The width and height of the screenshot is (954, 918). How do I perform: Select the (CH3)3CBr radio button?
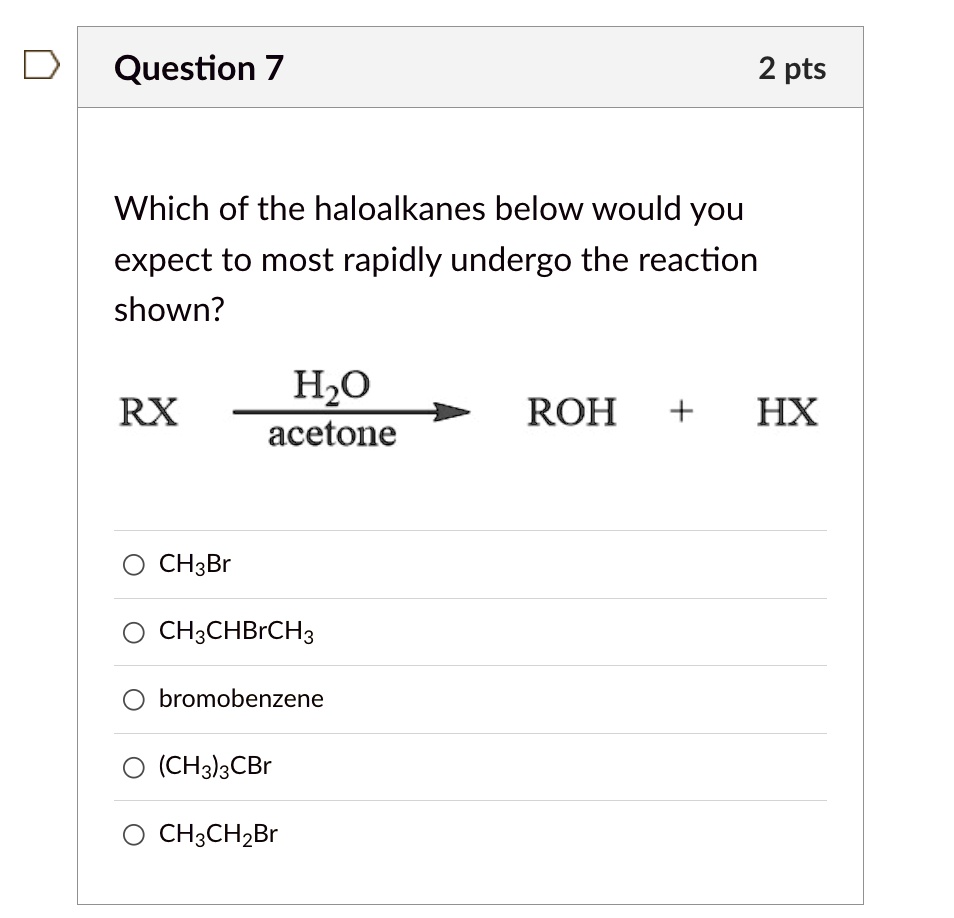pos(133,765)
